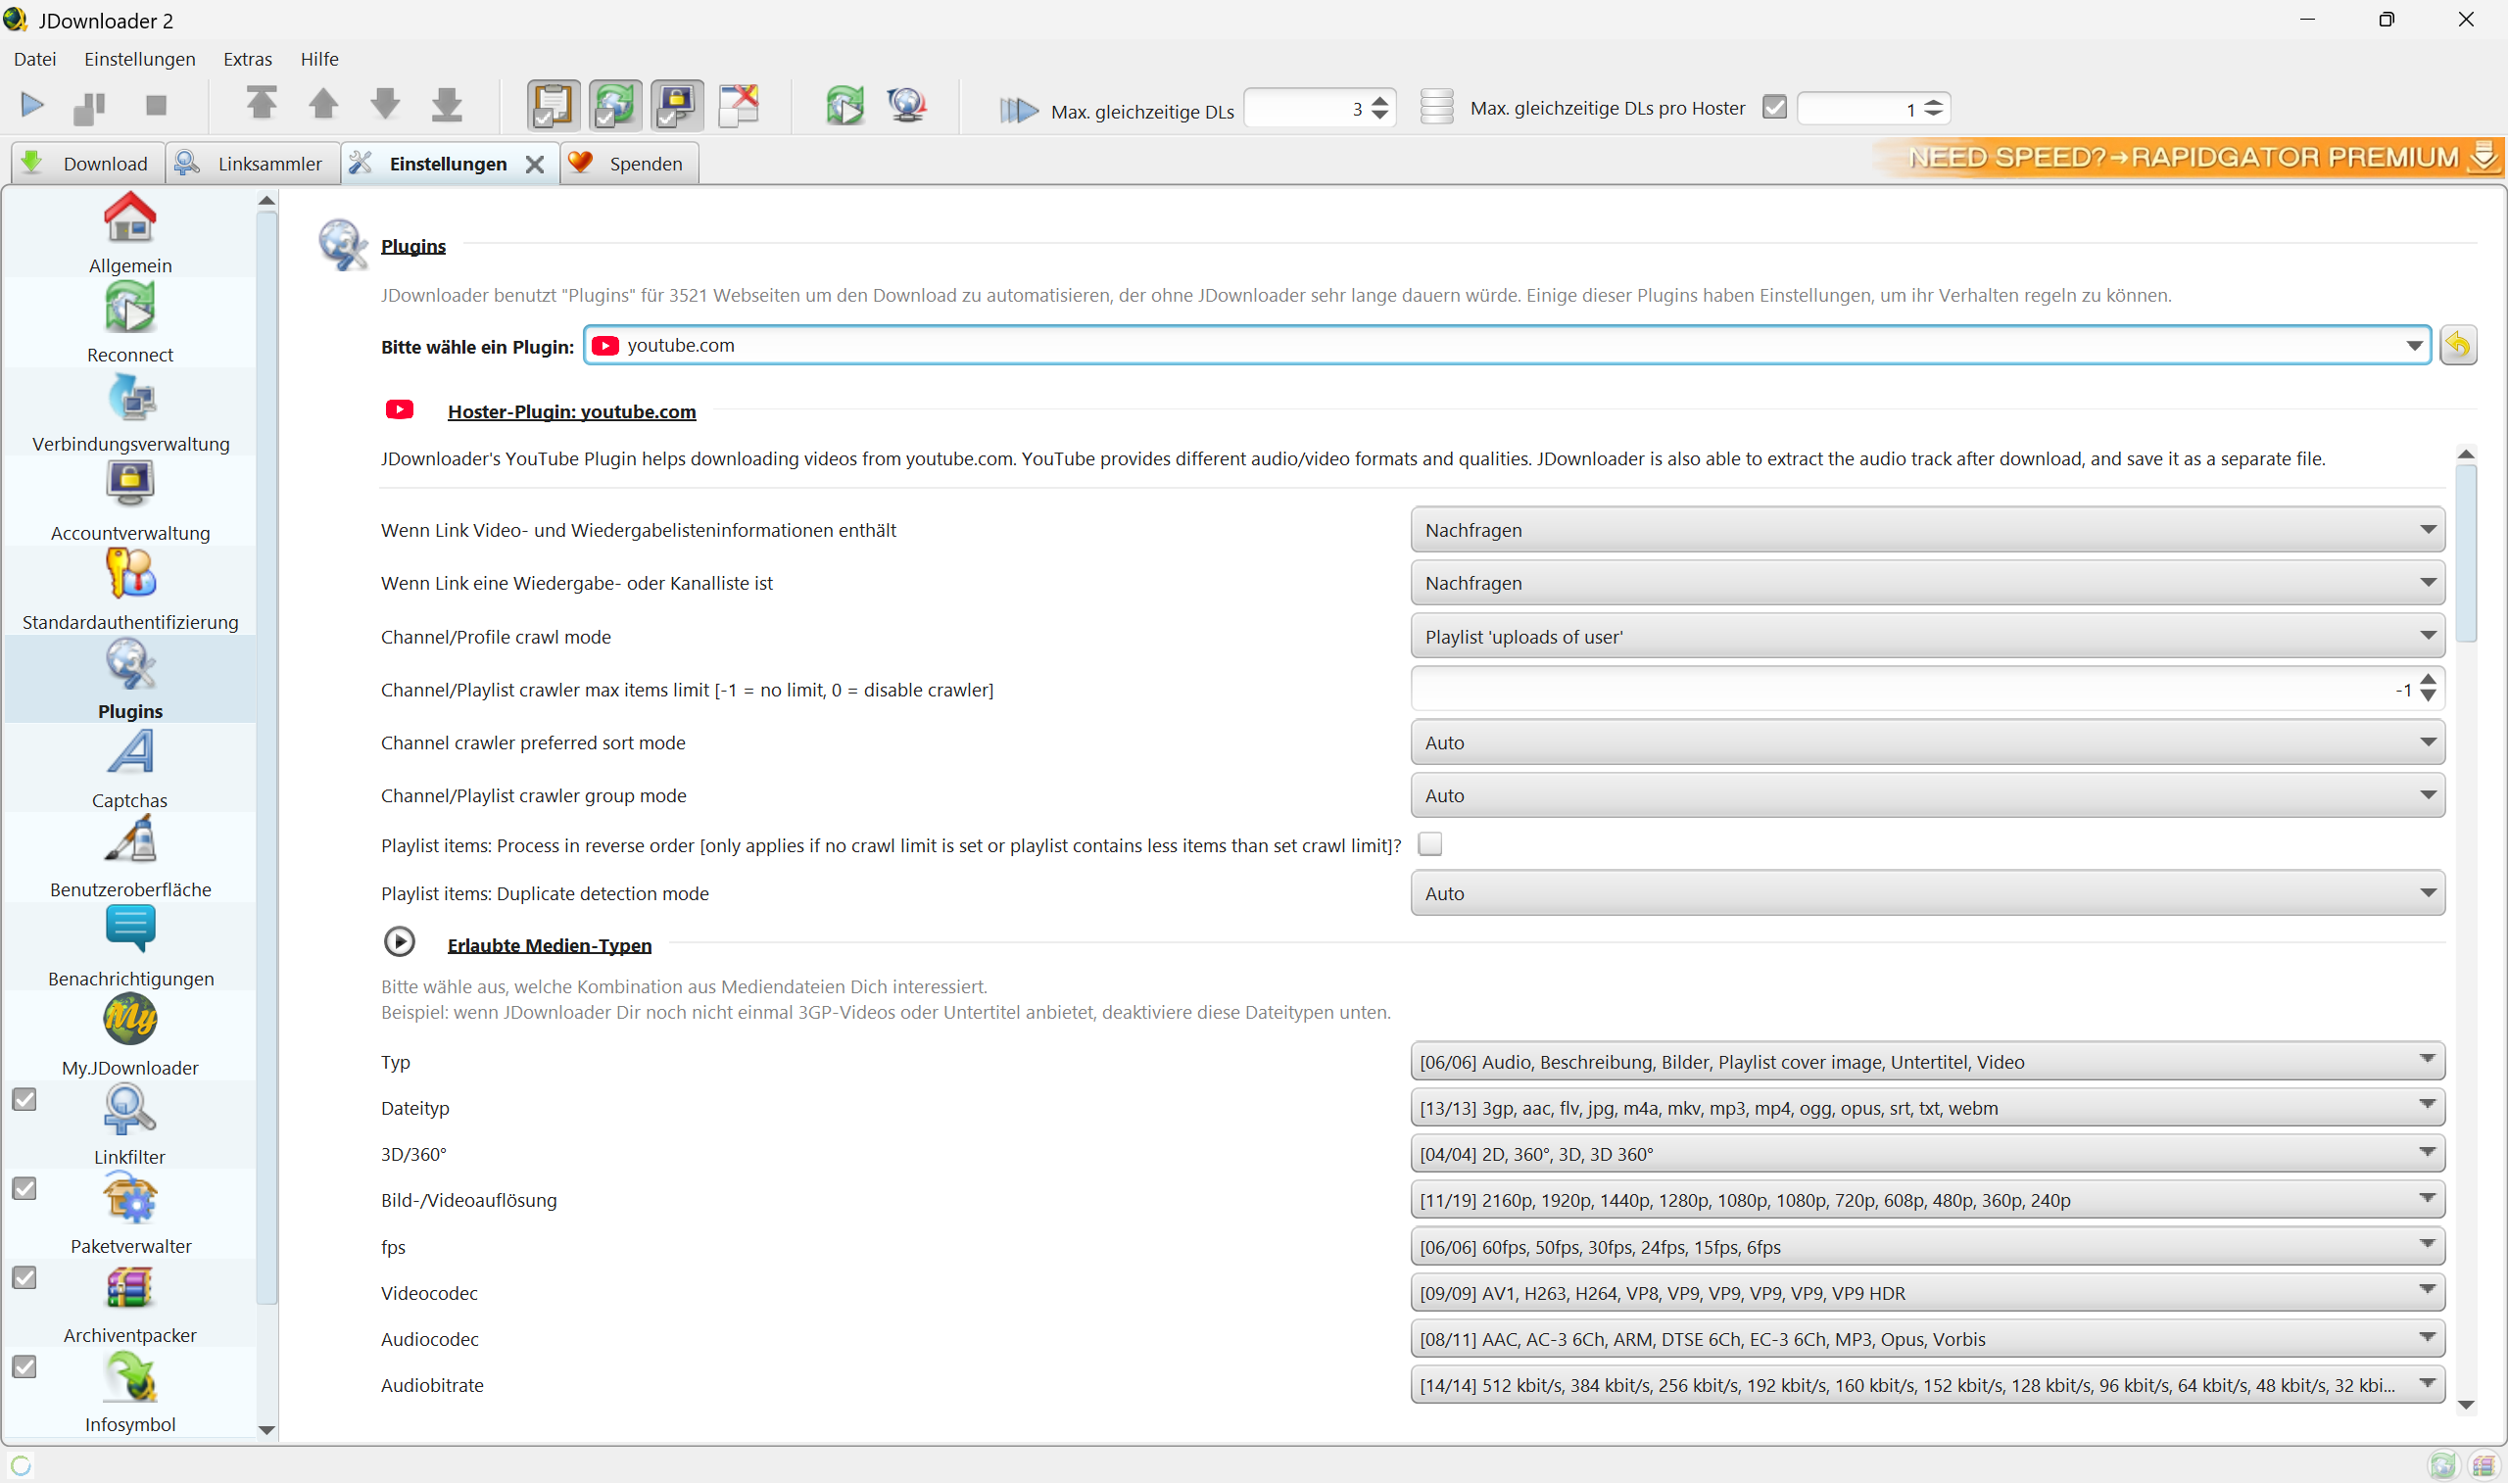Viewport: 2508px width, 1484px height.
Task: Toggle silent mode toolbar icon with red X
Action: click(740, 106)
